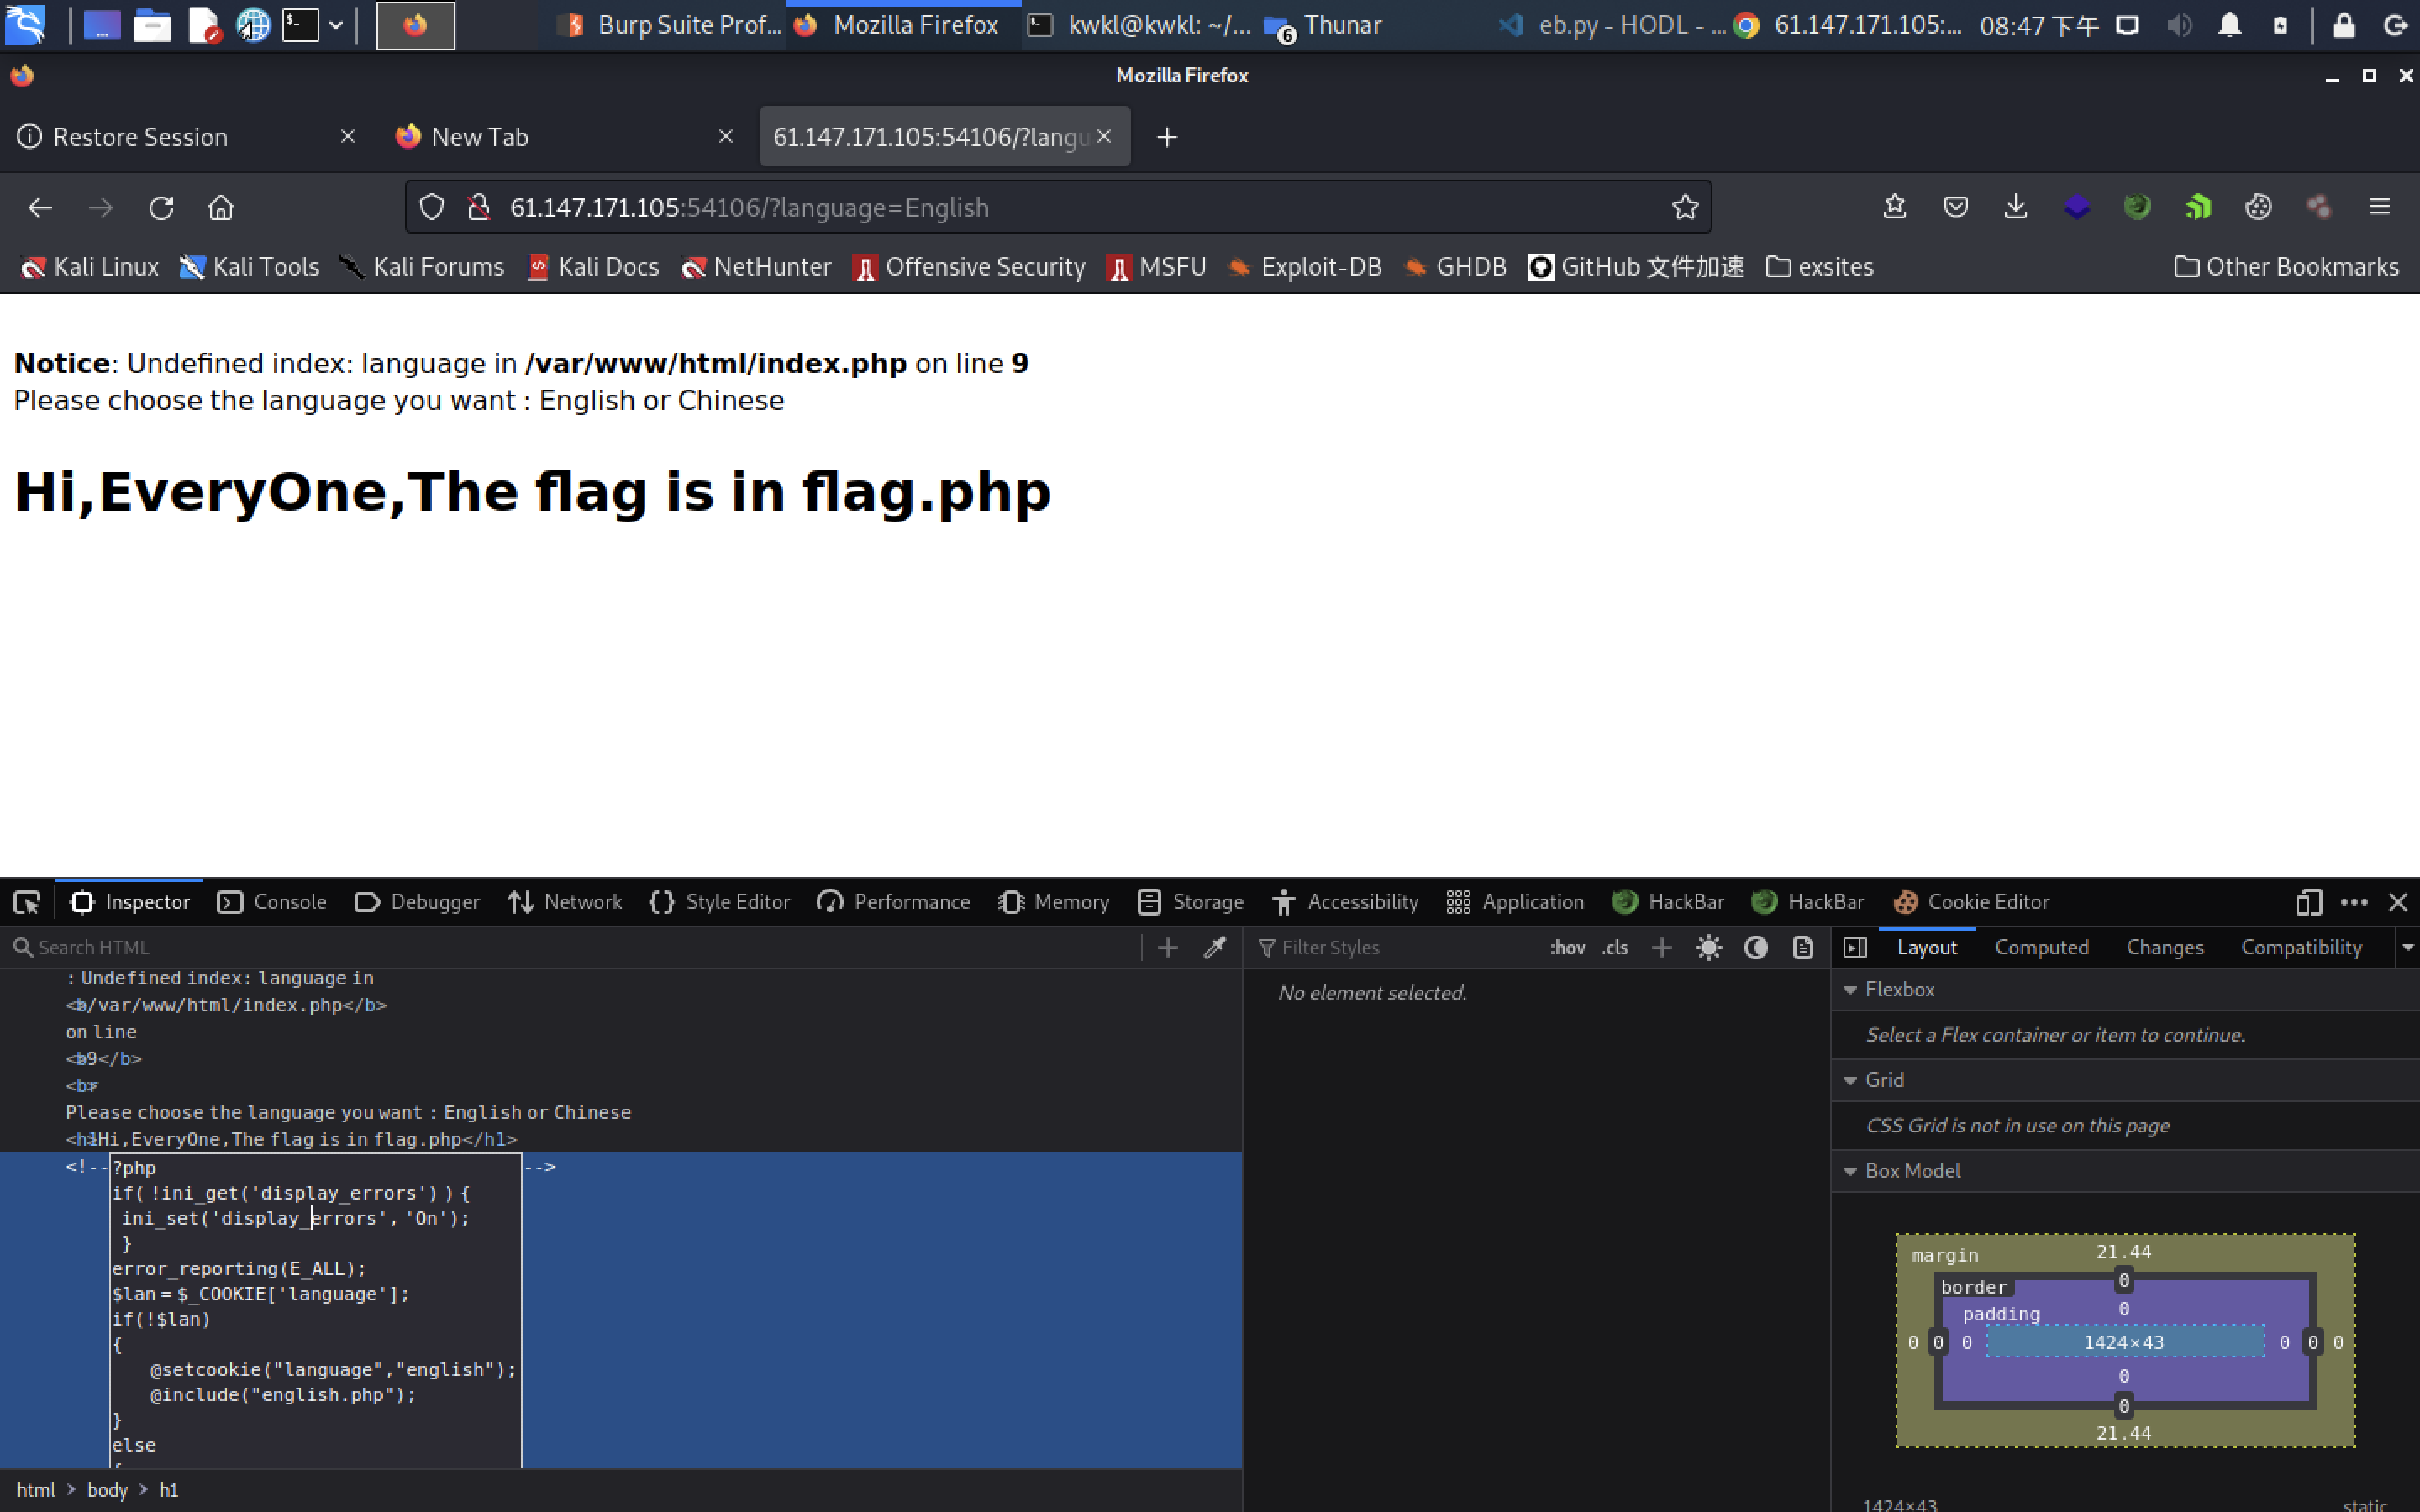Reload the current page
This screenshot has width=2420, height=1512.
tap(162, 207)
